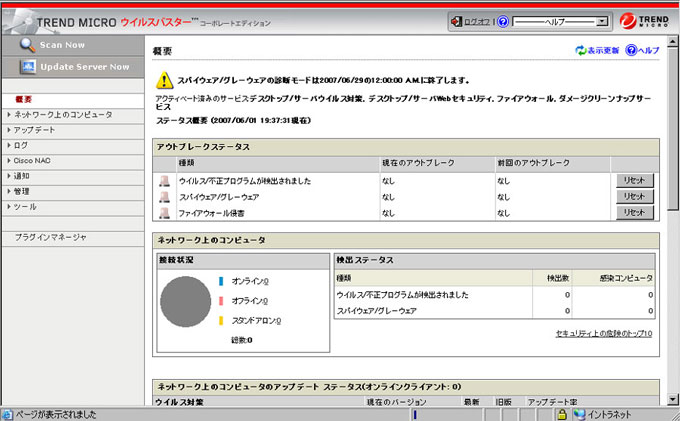680x421 pixels.
Task: Open プラグインマネージャ from the sidebar
Action: click(51, 237)
